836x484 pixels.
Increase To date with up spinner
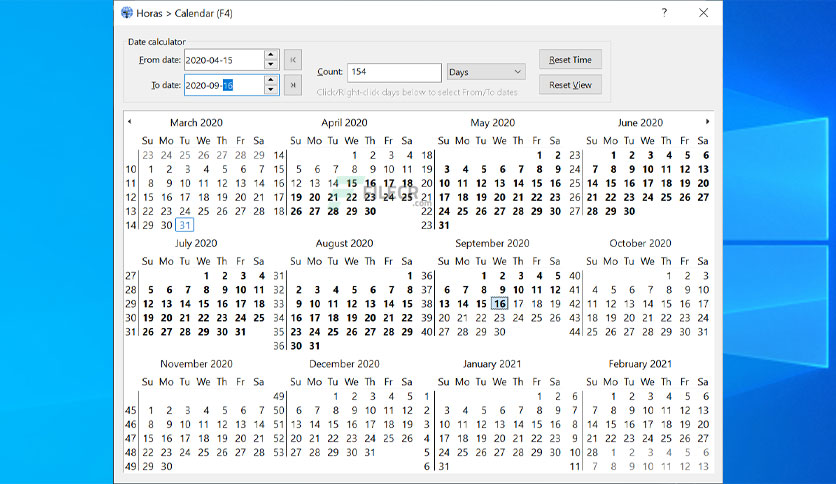pos(271,79)
